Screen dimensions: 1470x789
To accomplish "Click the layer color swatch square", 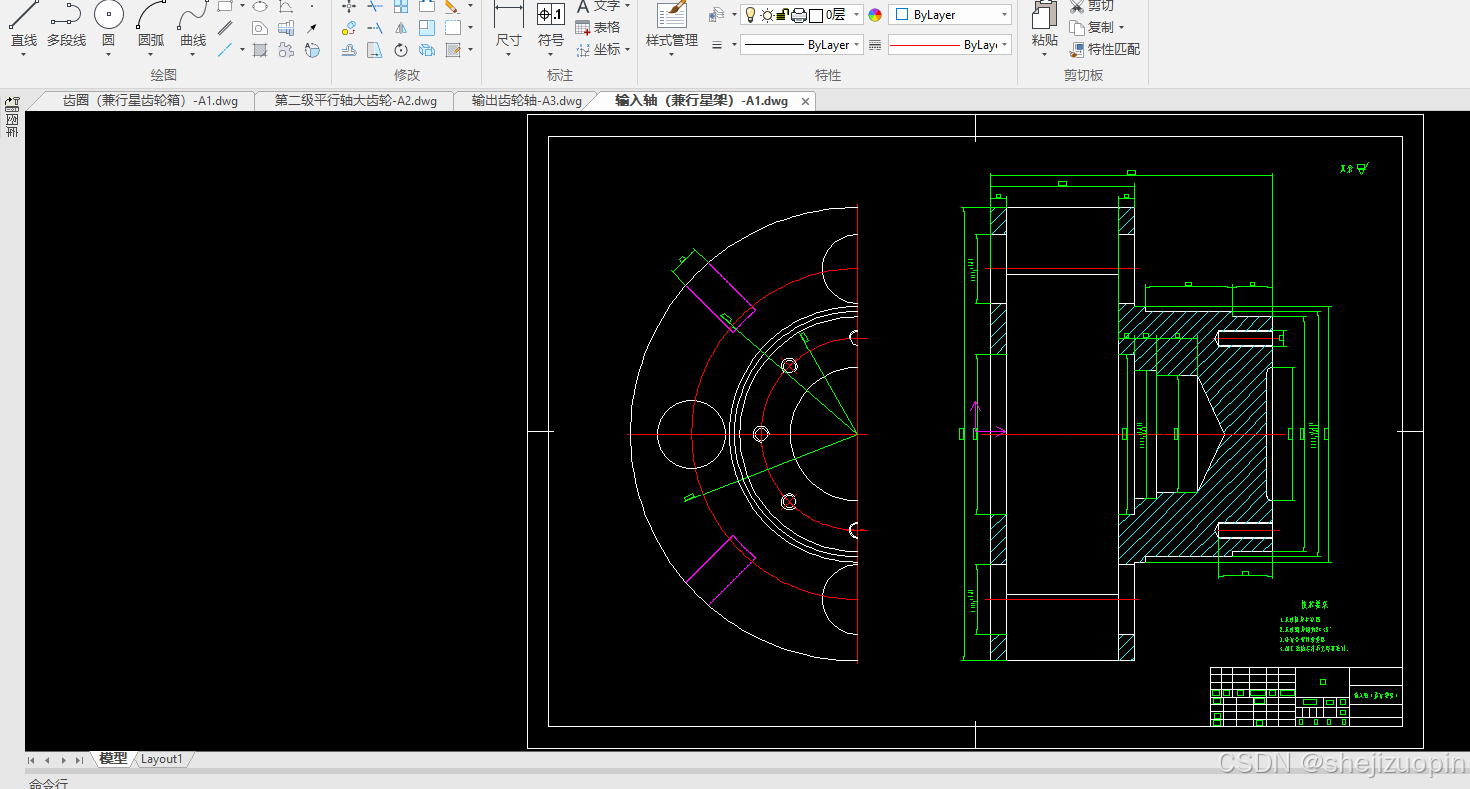I will 816,15.
